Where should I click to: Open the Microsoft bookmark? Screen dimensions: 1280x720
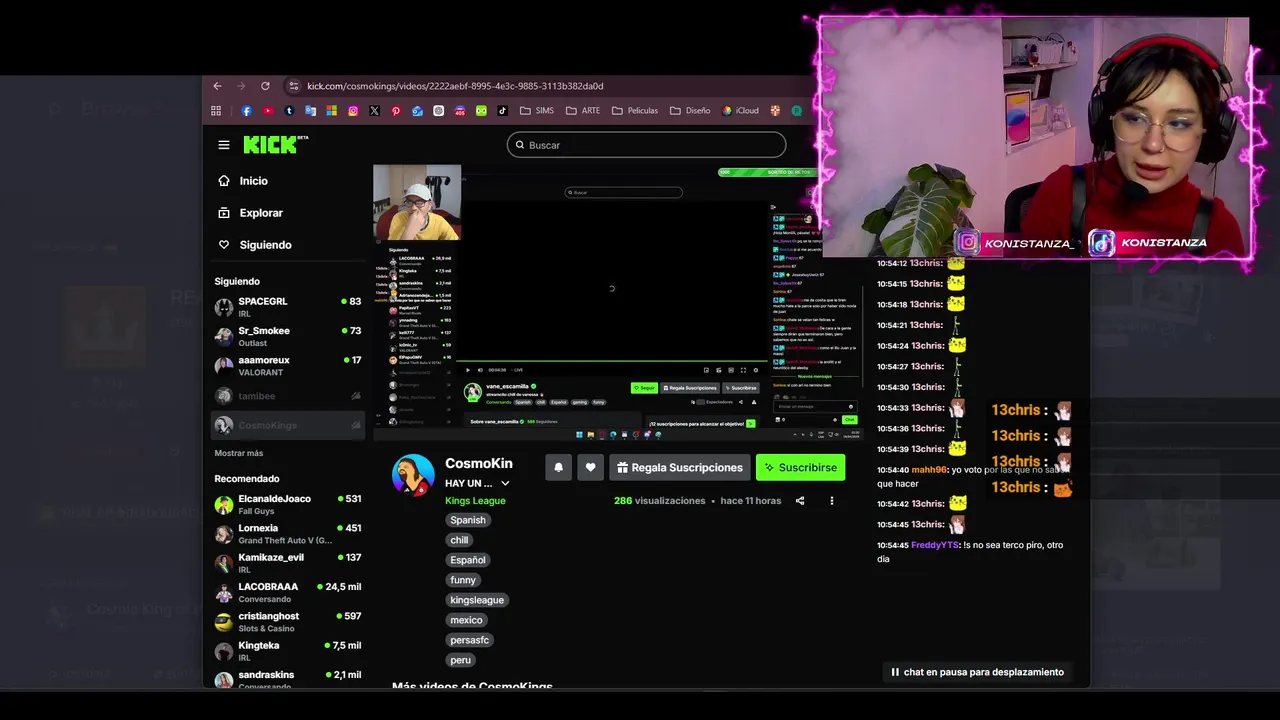click(332, 111)
